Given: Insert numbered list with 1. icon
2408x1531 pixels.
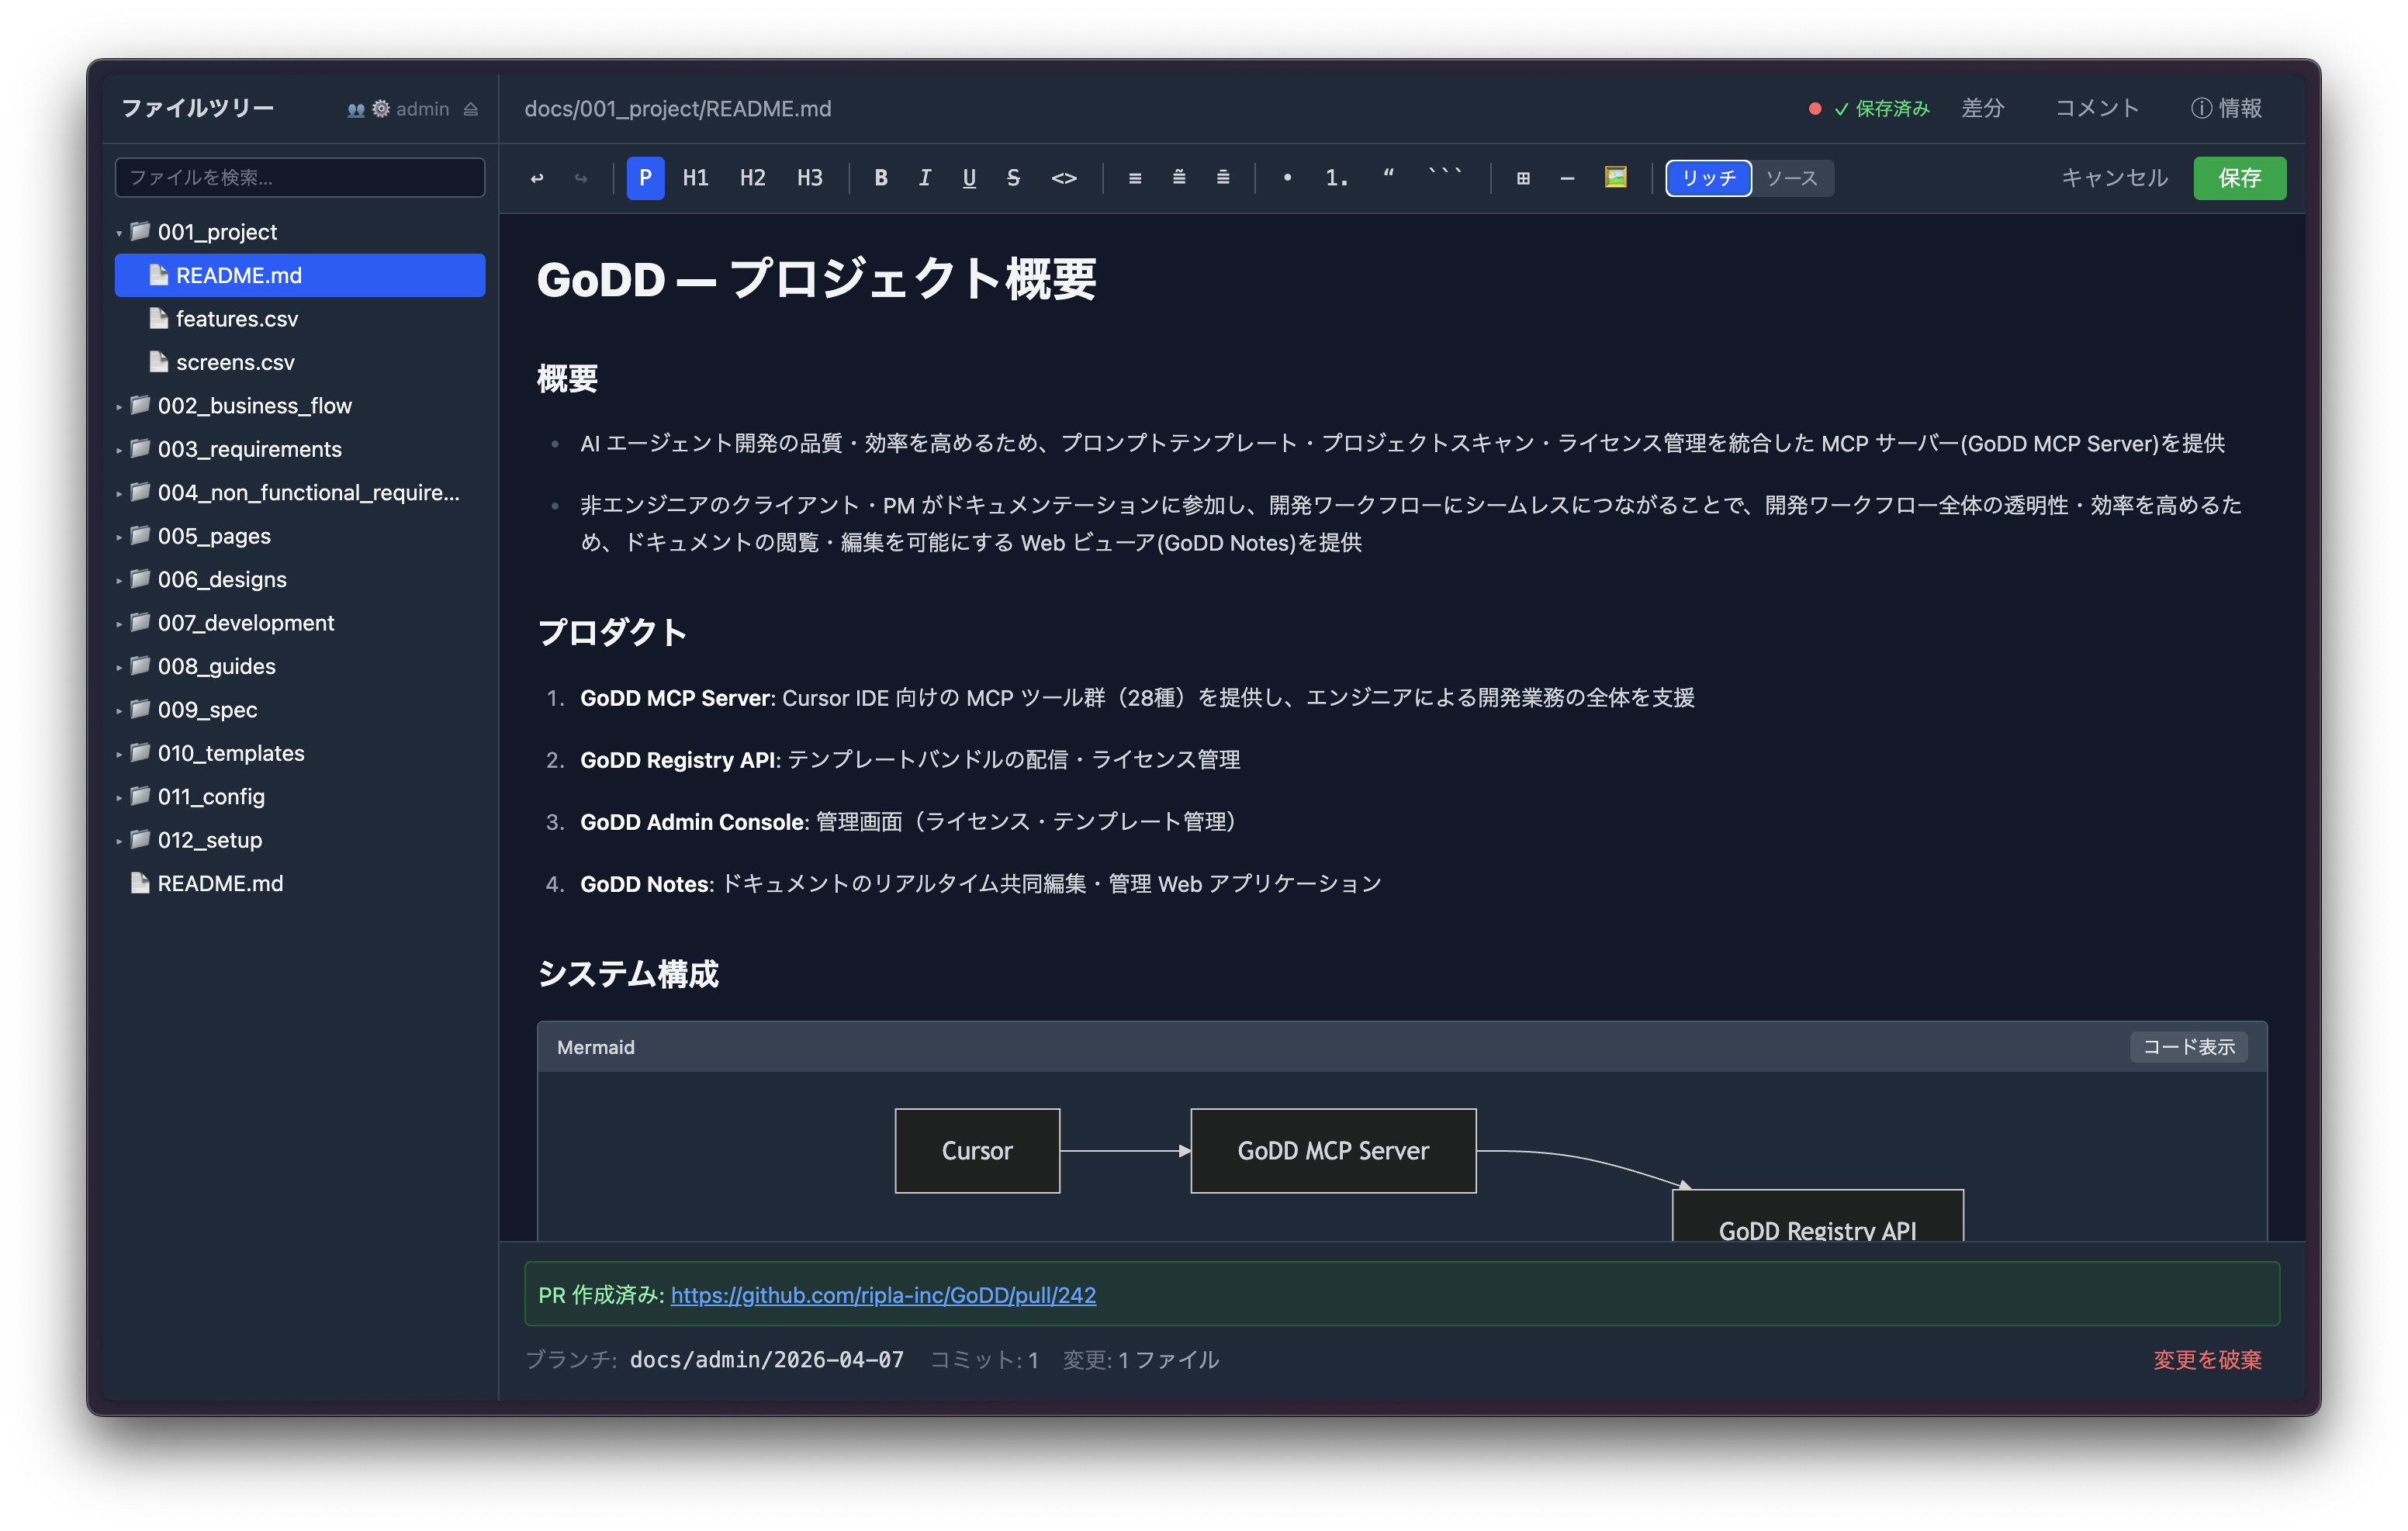Looking at the screenshot, I should pyautogui.click(x=1336, y=178).
